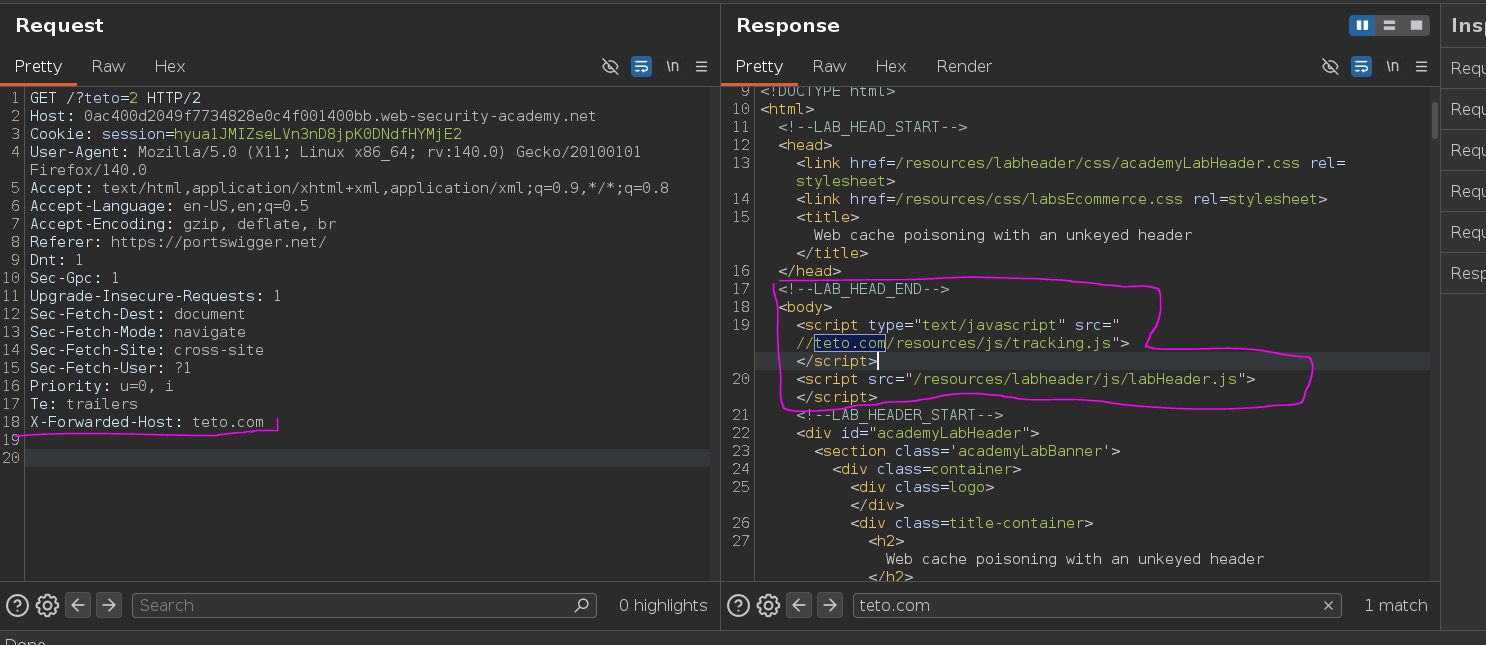
Task: Click Referer header https://portswigger.net/
Action: (178, 242)
